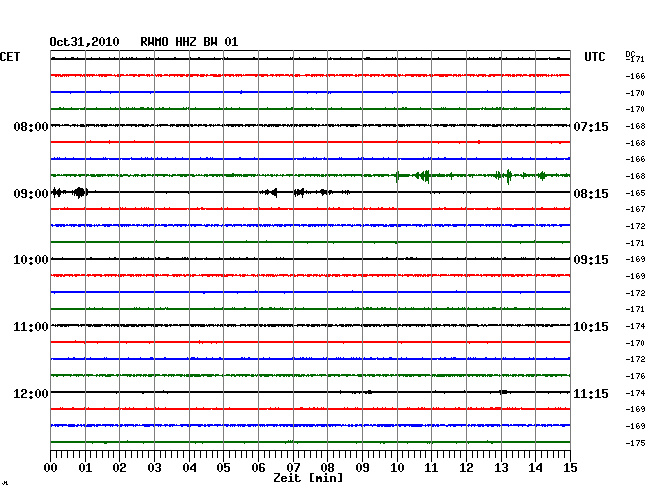
Task: Select the 10:00 CET time label
Action: (31, 260)
